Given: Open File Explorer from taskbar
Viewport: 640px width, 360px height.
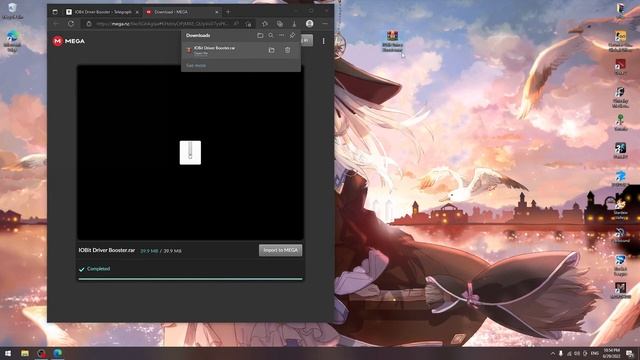Looking at the screenshot, I should [25, 353].
